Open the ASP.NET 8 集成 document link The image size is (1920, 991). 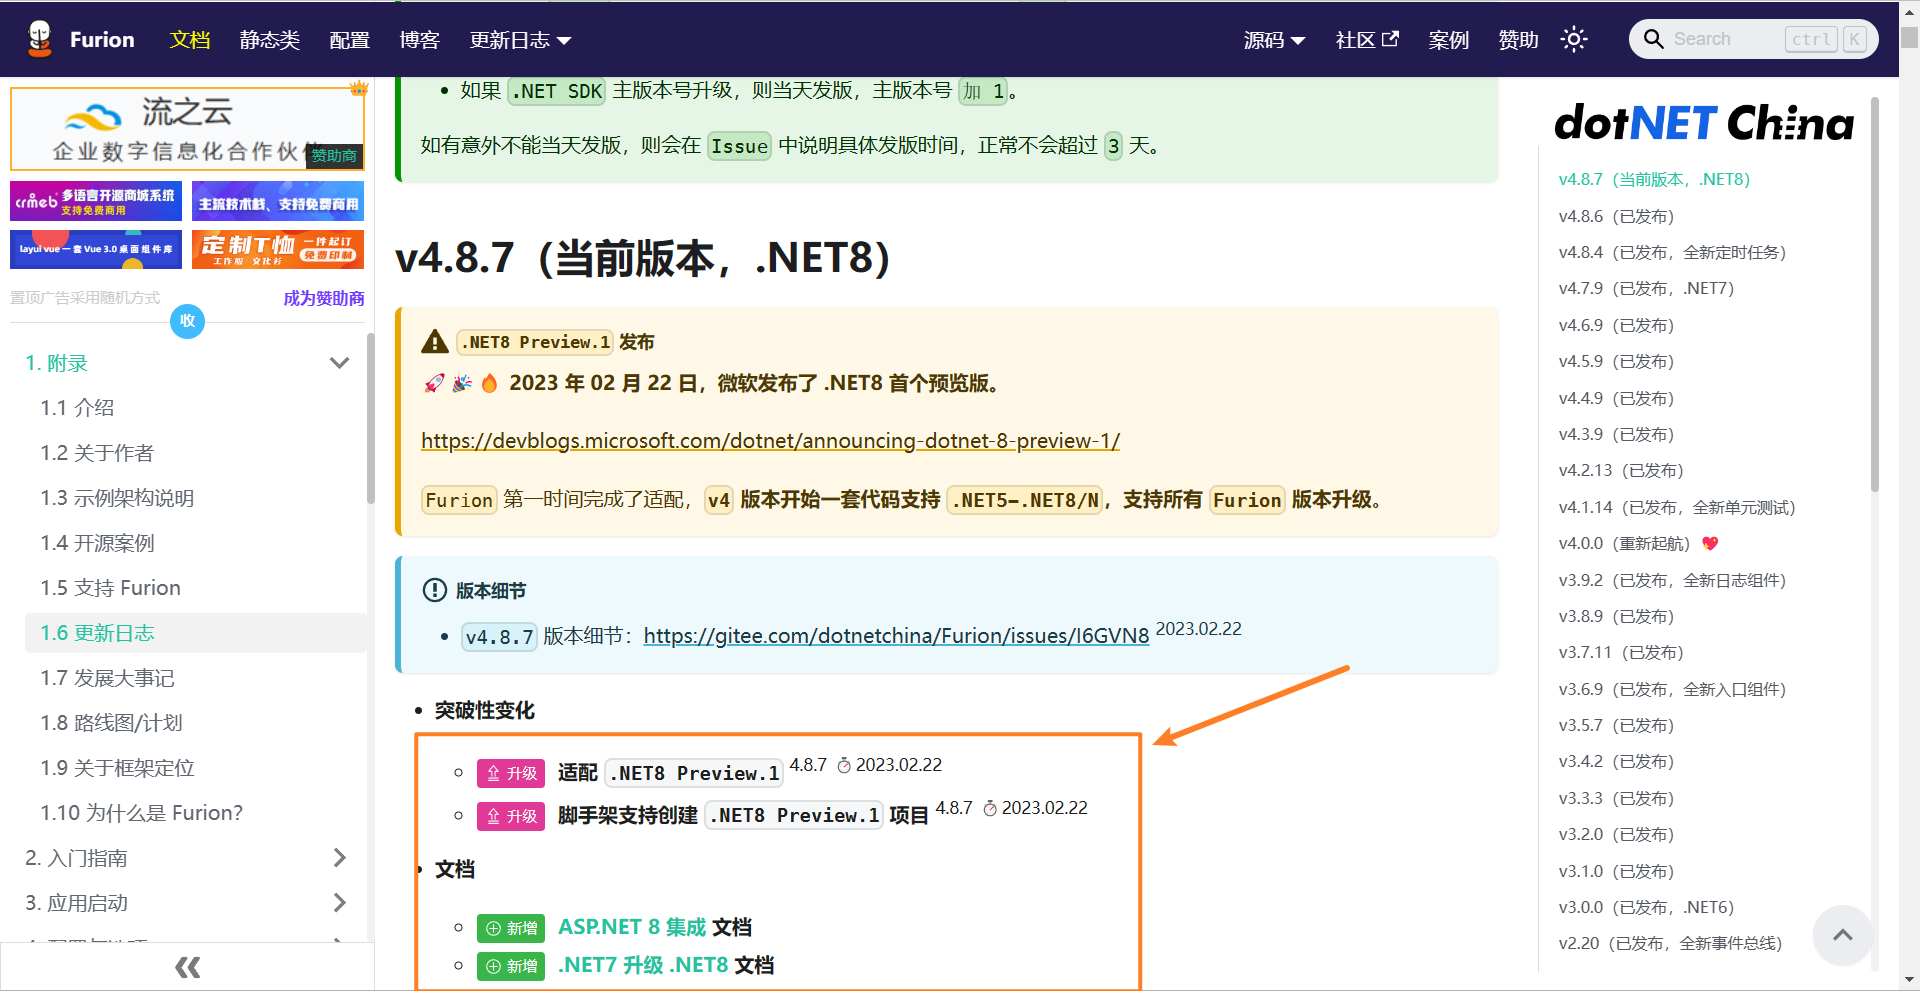coord(632,927)
